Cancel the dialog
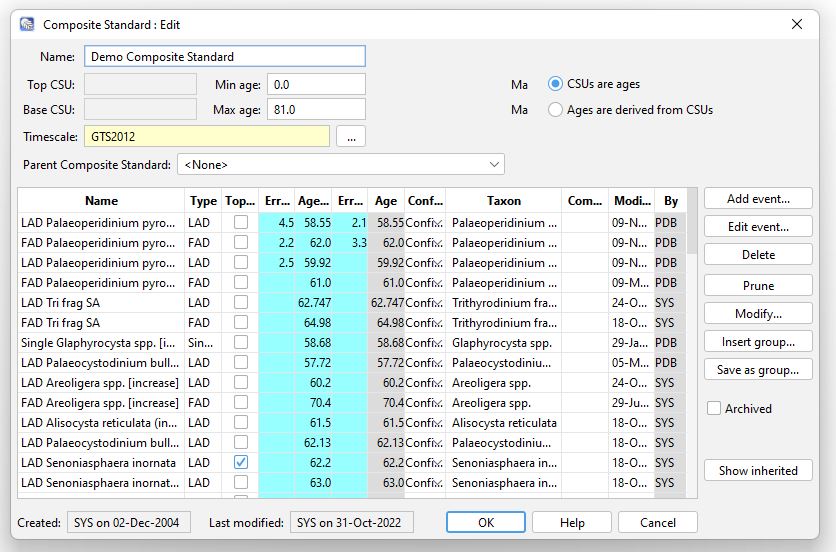The width and height of the screenshot is (836, 552). 658,523
